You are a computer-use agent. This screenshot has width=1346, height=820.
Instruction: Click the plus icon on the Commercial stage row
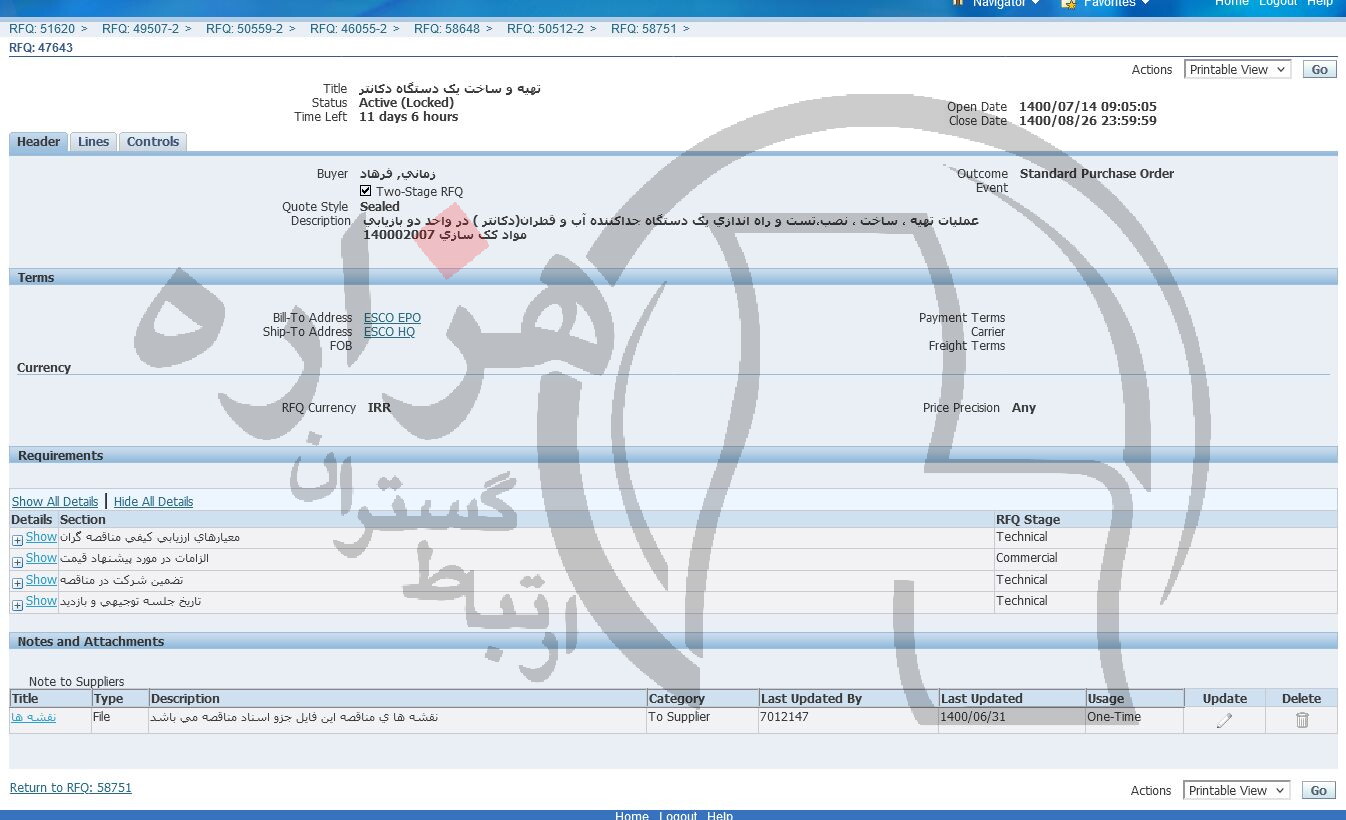click(17, 561)
